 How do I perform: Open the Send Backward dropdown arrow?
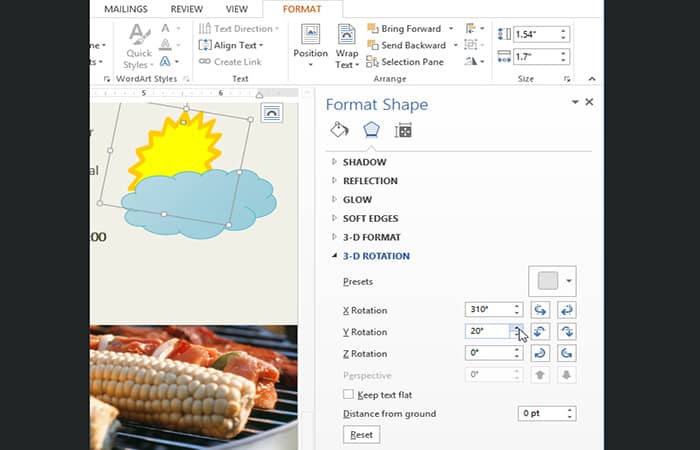click(x=455, y=45)
